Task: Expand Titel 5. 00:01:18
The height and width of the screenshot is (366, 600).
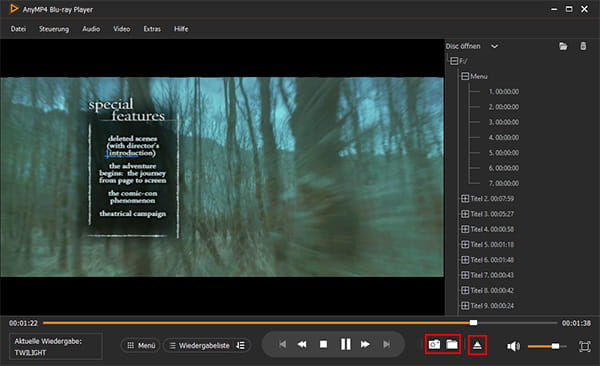Action: click(x=465, y=244)
